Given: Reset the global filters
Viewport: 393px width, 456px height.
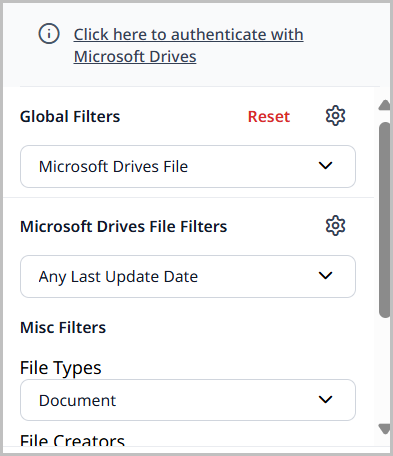Looking at the screenshot, I should (269, 117).
